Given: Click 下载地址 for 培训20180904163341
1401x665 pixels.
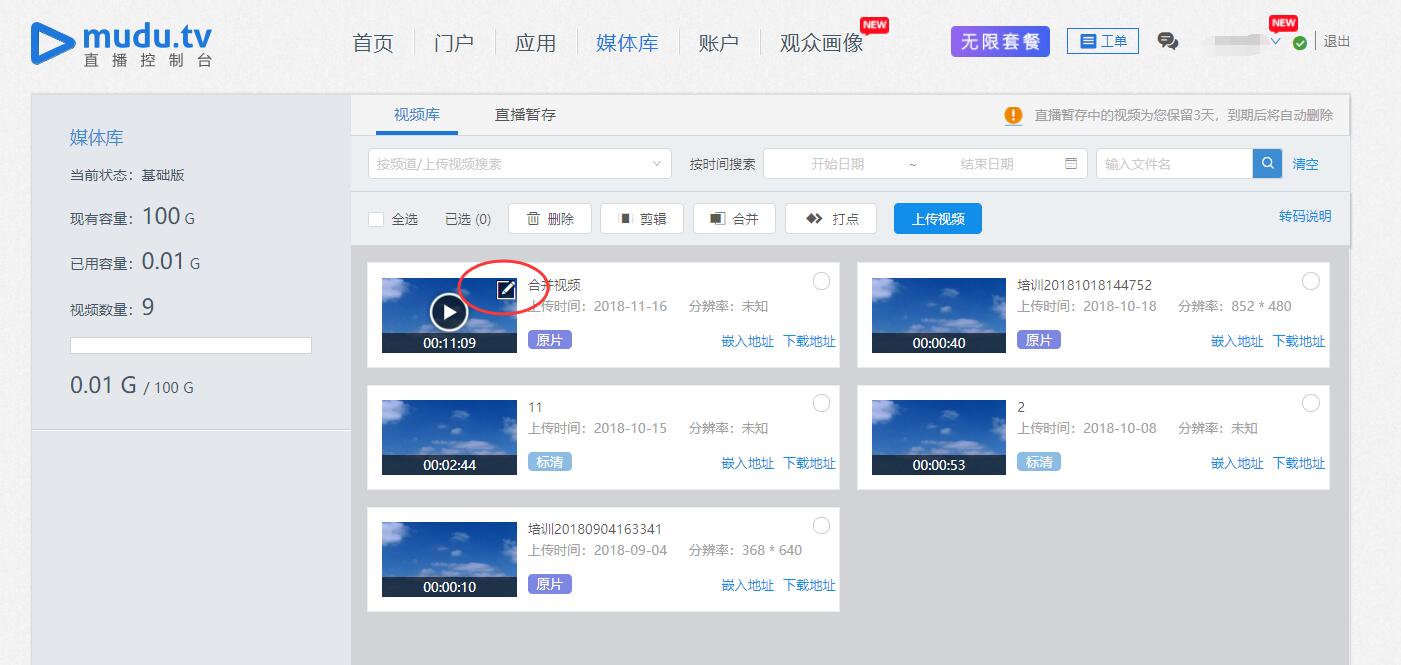Looking at the screenshot, I should point(809,585).
